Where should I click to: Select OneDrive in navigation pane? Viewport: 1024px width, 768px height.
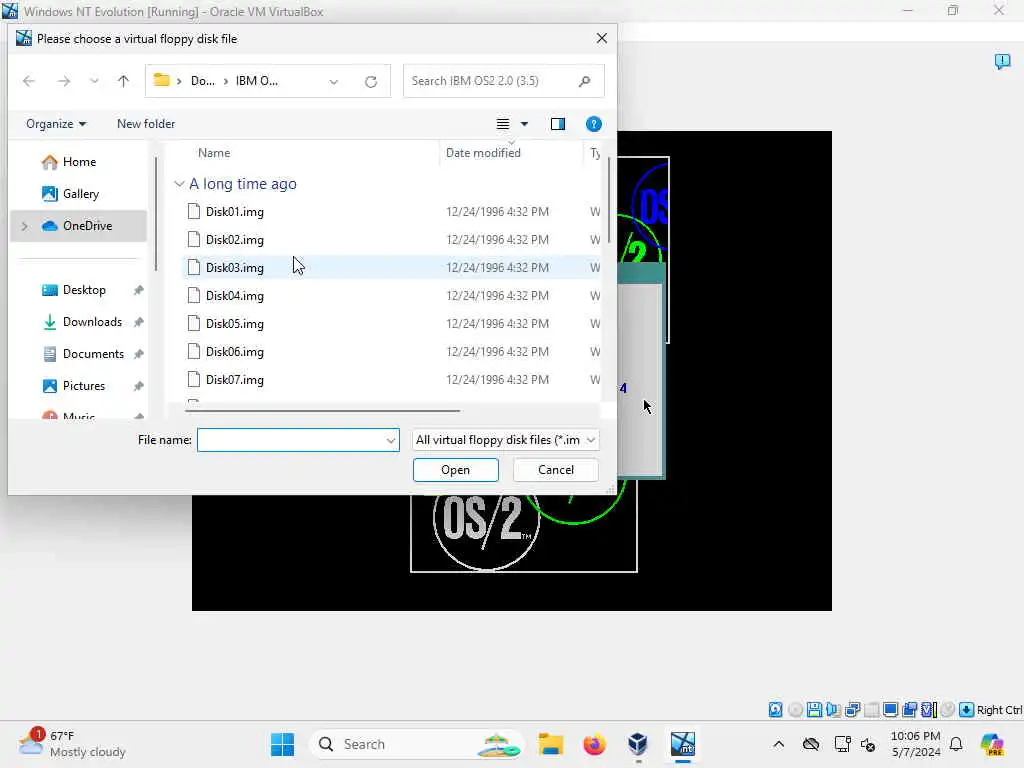(x=77, y=226)
